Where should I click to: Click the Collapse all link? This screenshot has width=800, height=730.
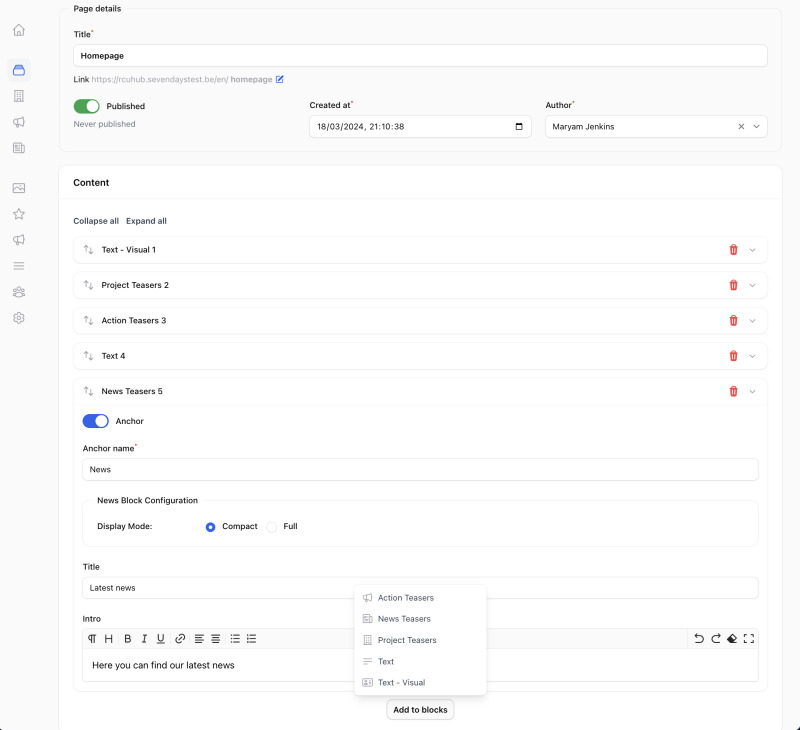coord(96,221)
